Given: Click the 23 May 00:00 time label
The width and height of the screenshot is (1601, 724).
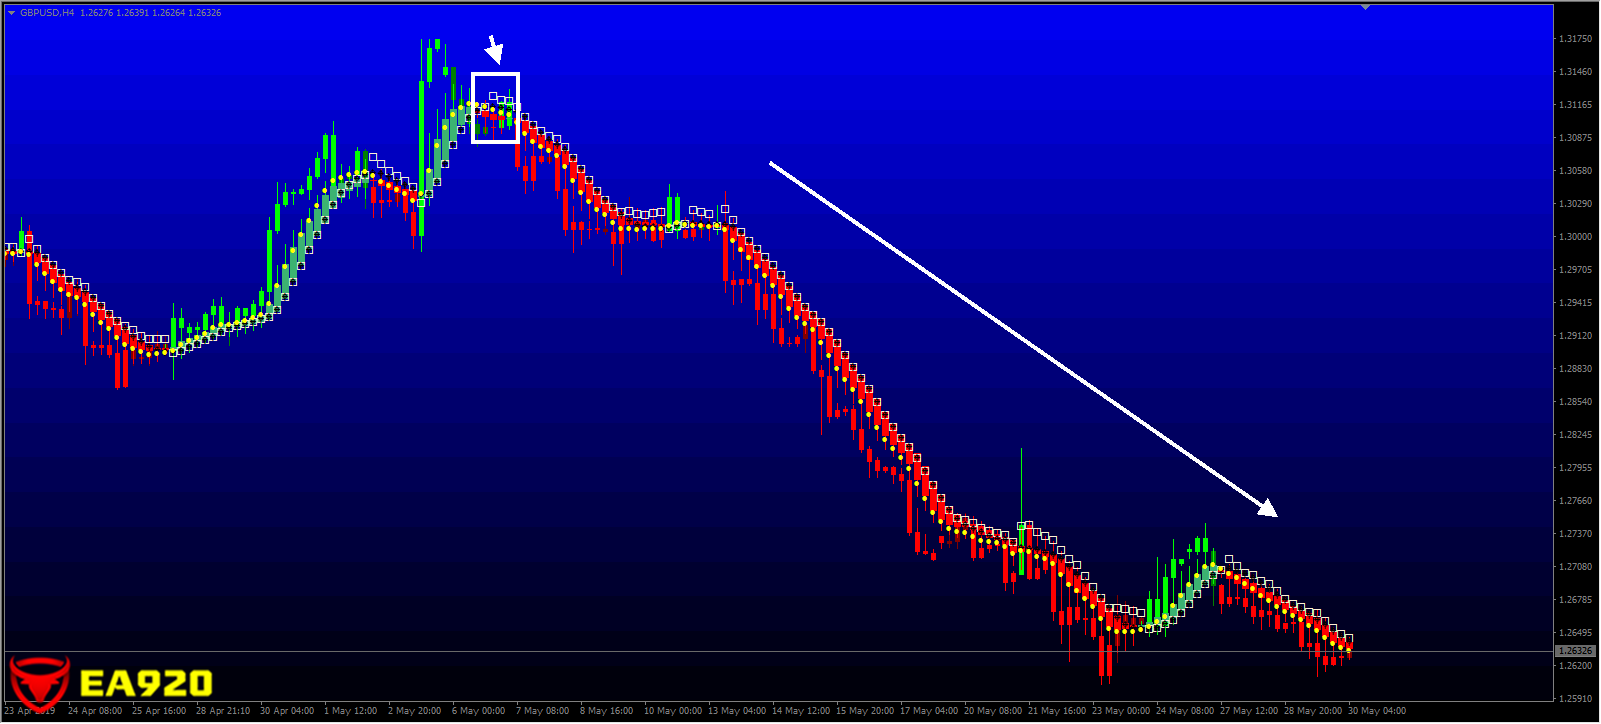Looking at the screenshot, I should (x=1121, y=711).
